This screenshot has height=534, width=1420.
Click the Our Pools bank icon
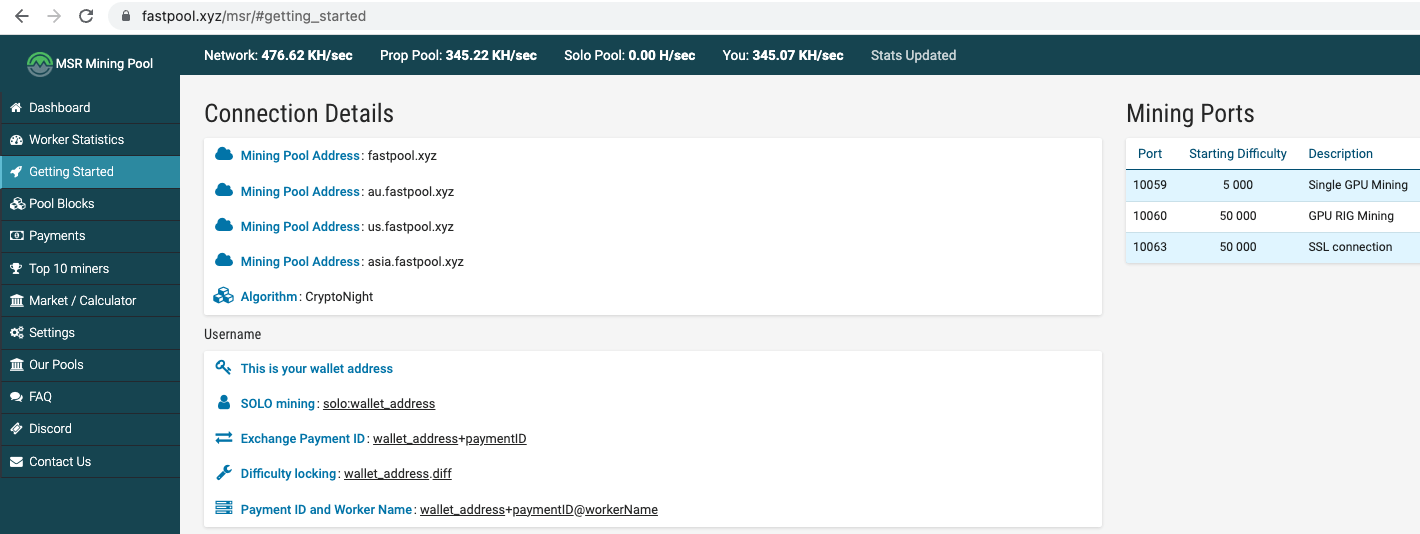16,365
